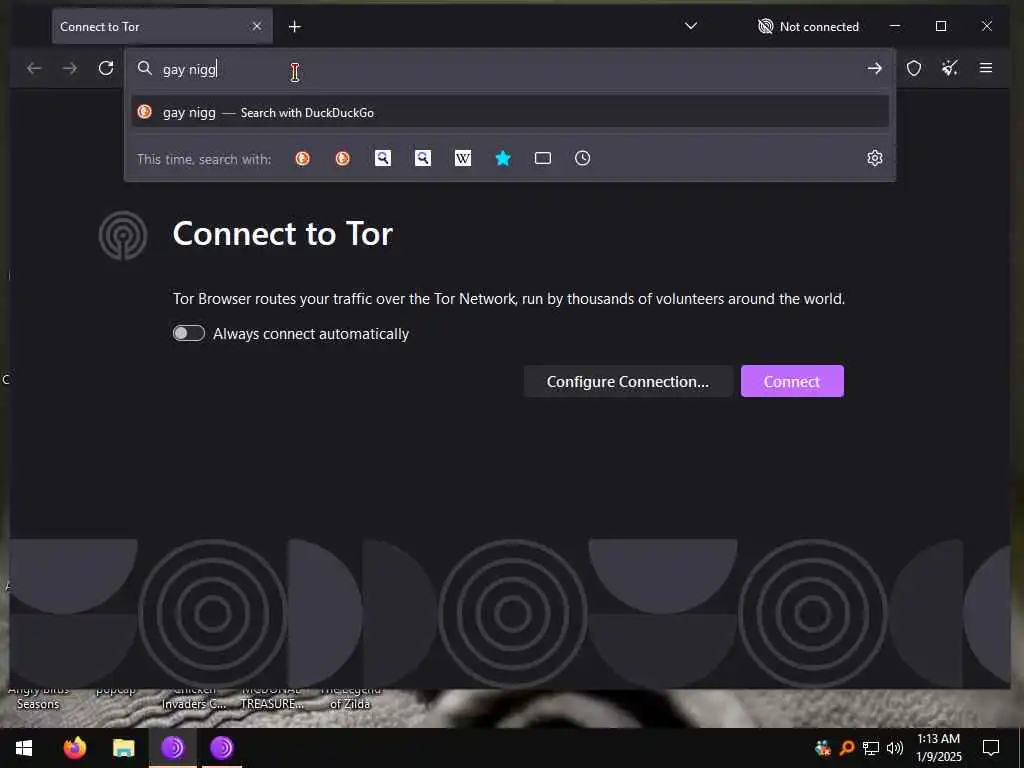Reload the current page
Image resolution: width=1024 pixels, height=768 pixels.
pos(106,68)
